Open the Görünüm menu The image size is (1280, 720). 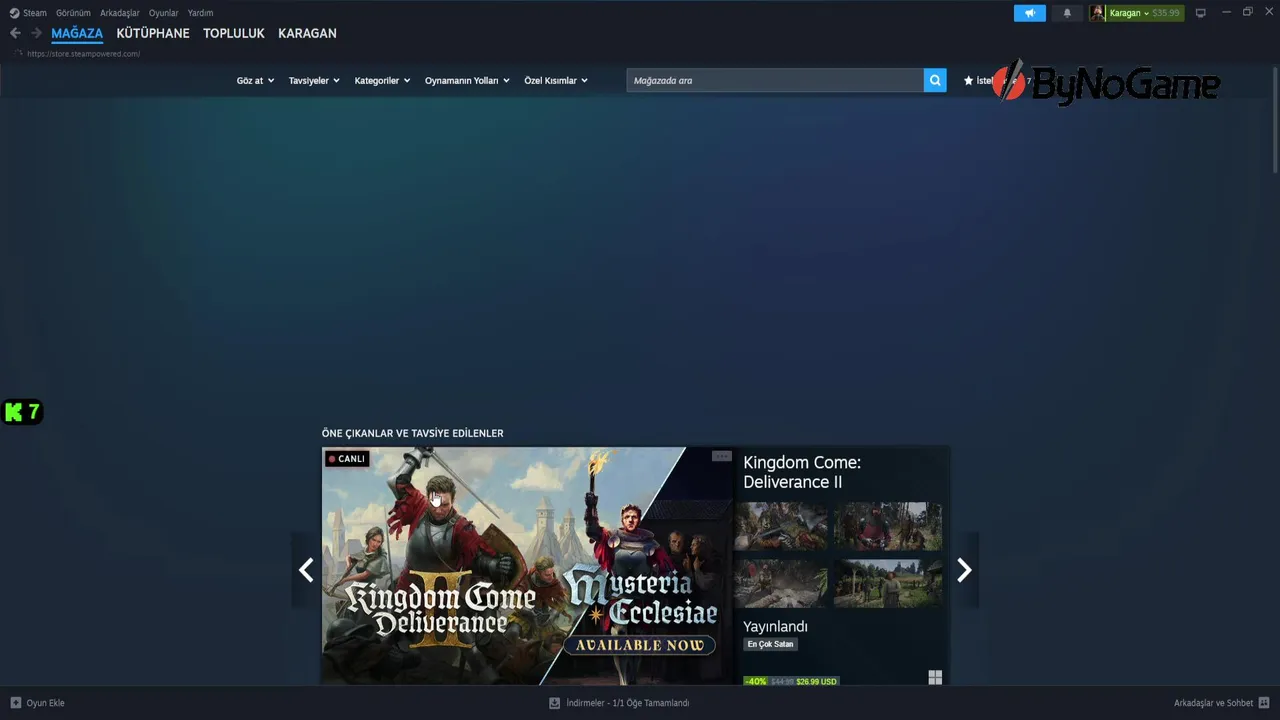[x=73, y=13]
